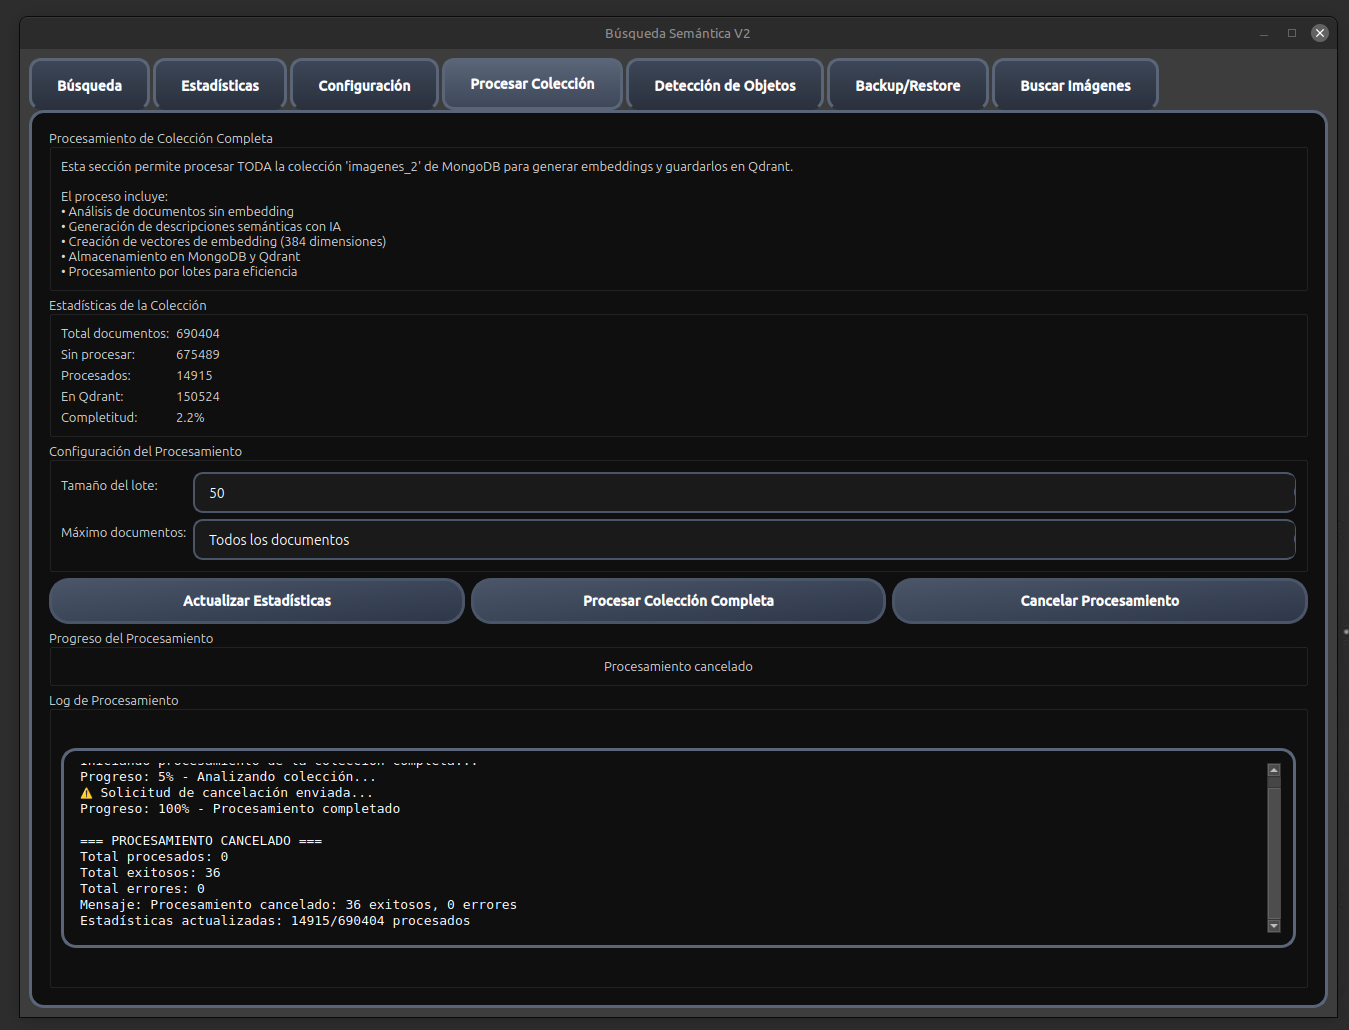Select the Buscar Imágenes tab

(1075, 84)
